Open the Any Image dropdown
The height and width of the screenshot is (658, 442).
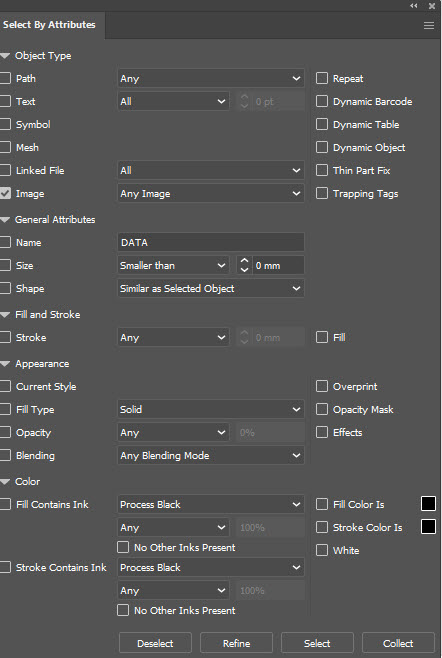(x=211, y=193)
